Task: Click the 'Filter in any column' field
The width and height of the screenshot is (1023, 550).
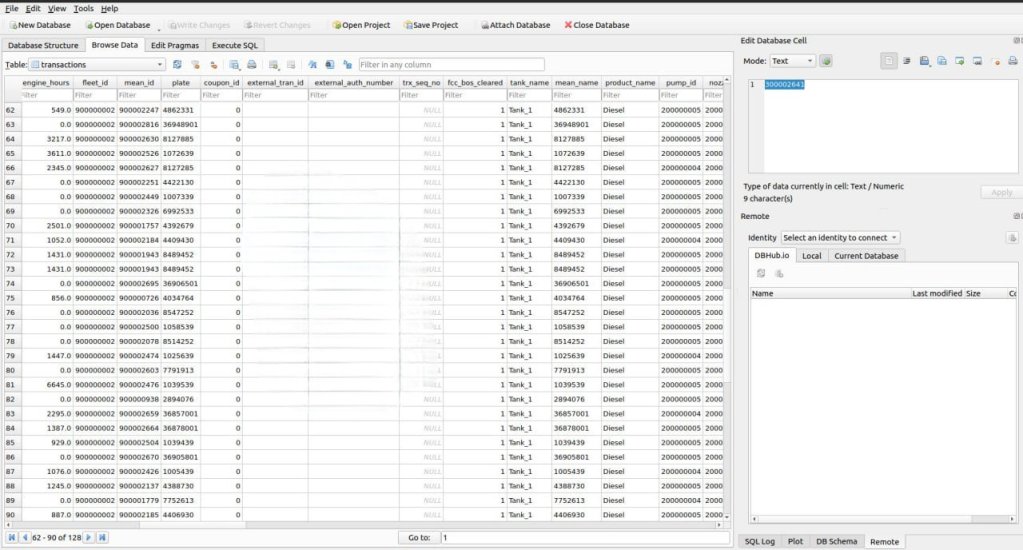Action: tap(450, 65)
